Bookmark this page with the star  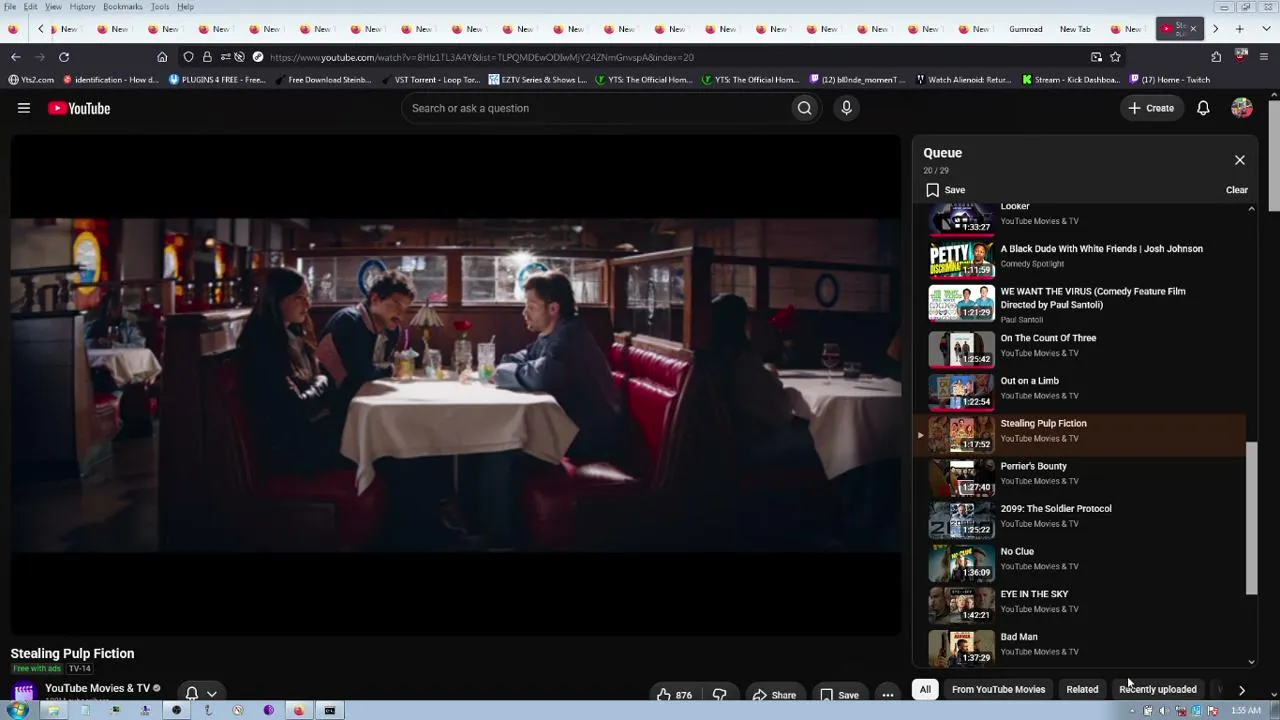pos(1116,57)
